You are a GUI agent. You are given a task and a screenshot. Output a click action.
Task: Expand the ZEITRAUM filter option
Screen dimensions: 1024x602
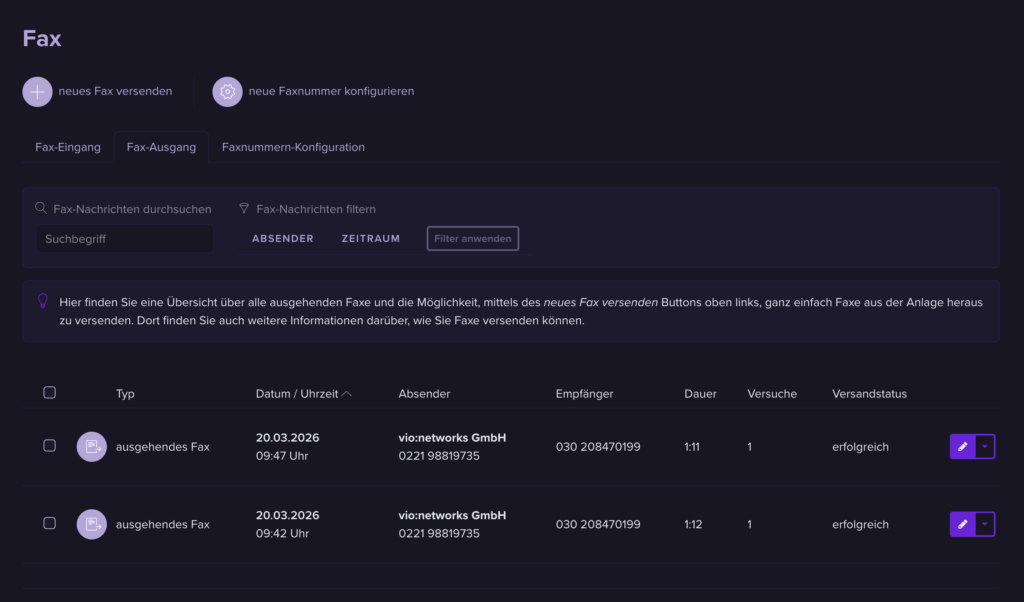pos(370,239)
